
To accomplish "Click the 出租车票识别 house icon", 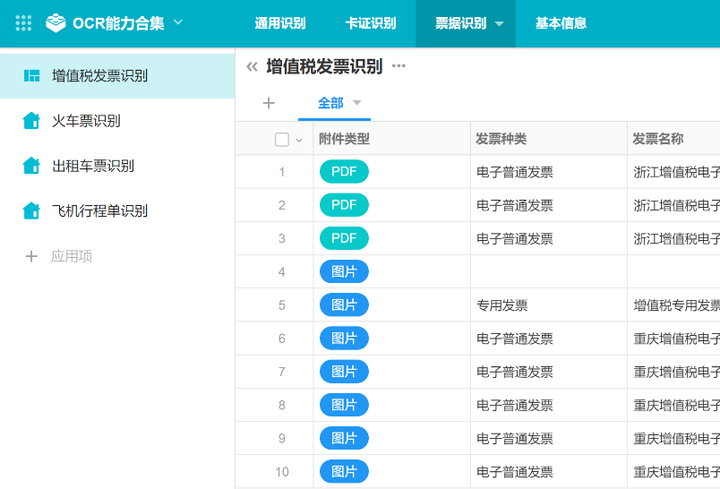I will tap(31, 166).
